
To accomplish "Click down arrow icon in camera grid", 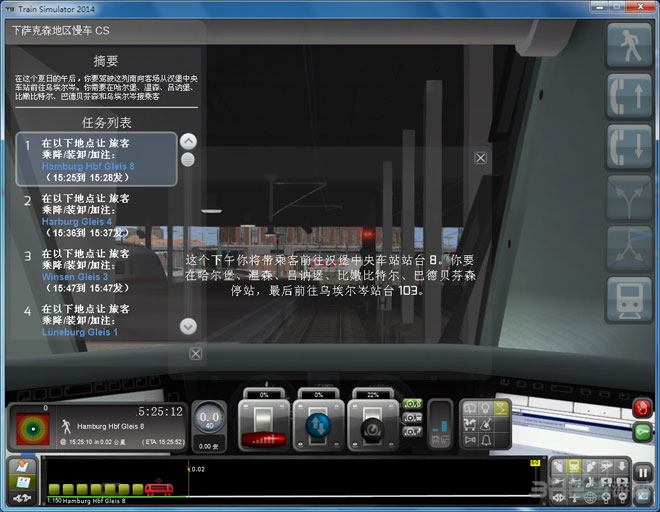I will [x=622, y=466].
